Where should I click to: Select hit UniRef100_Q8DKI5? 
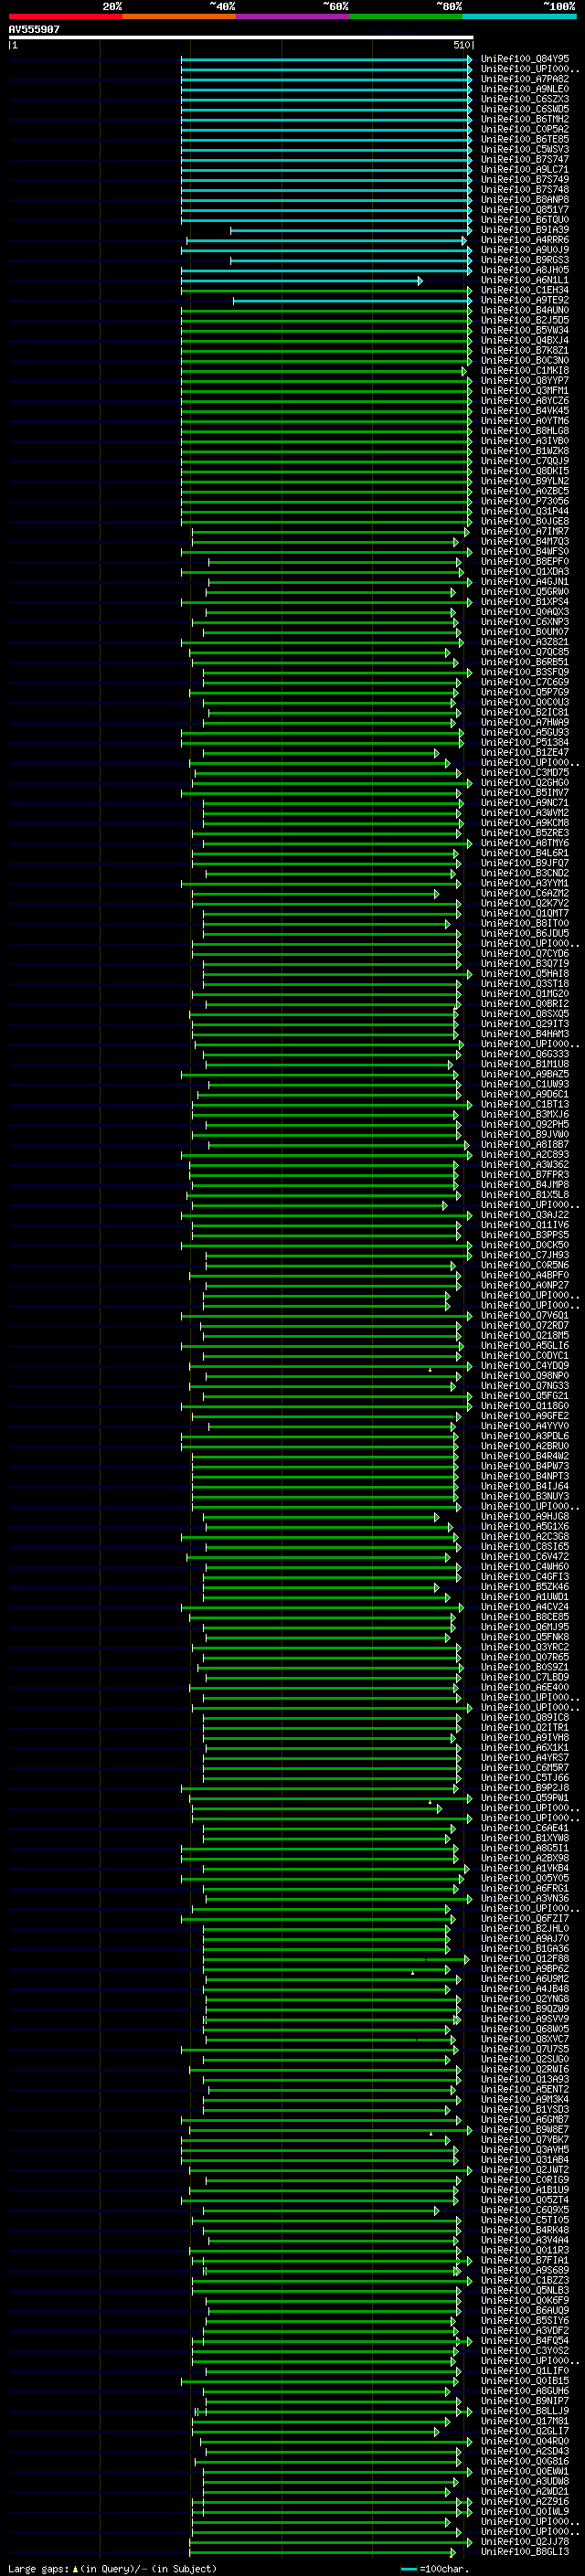[525, 471]
